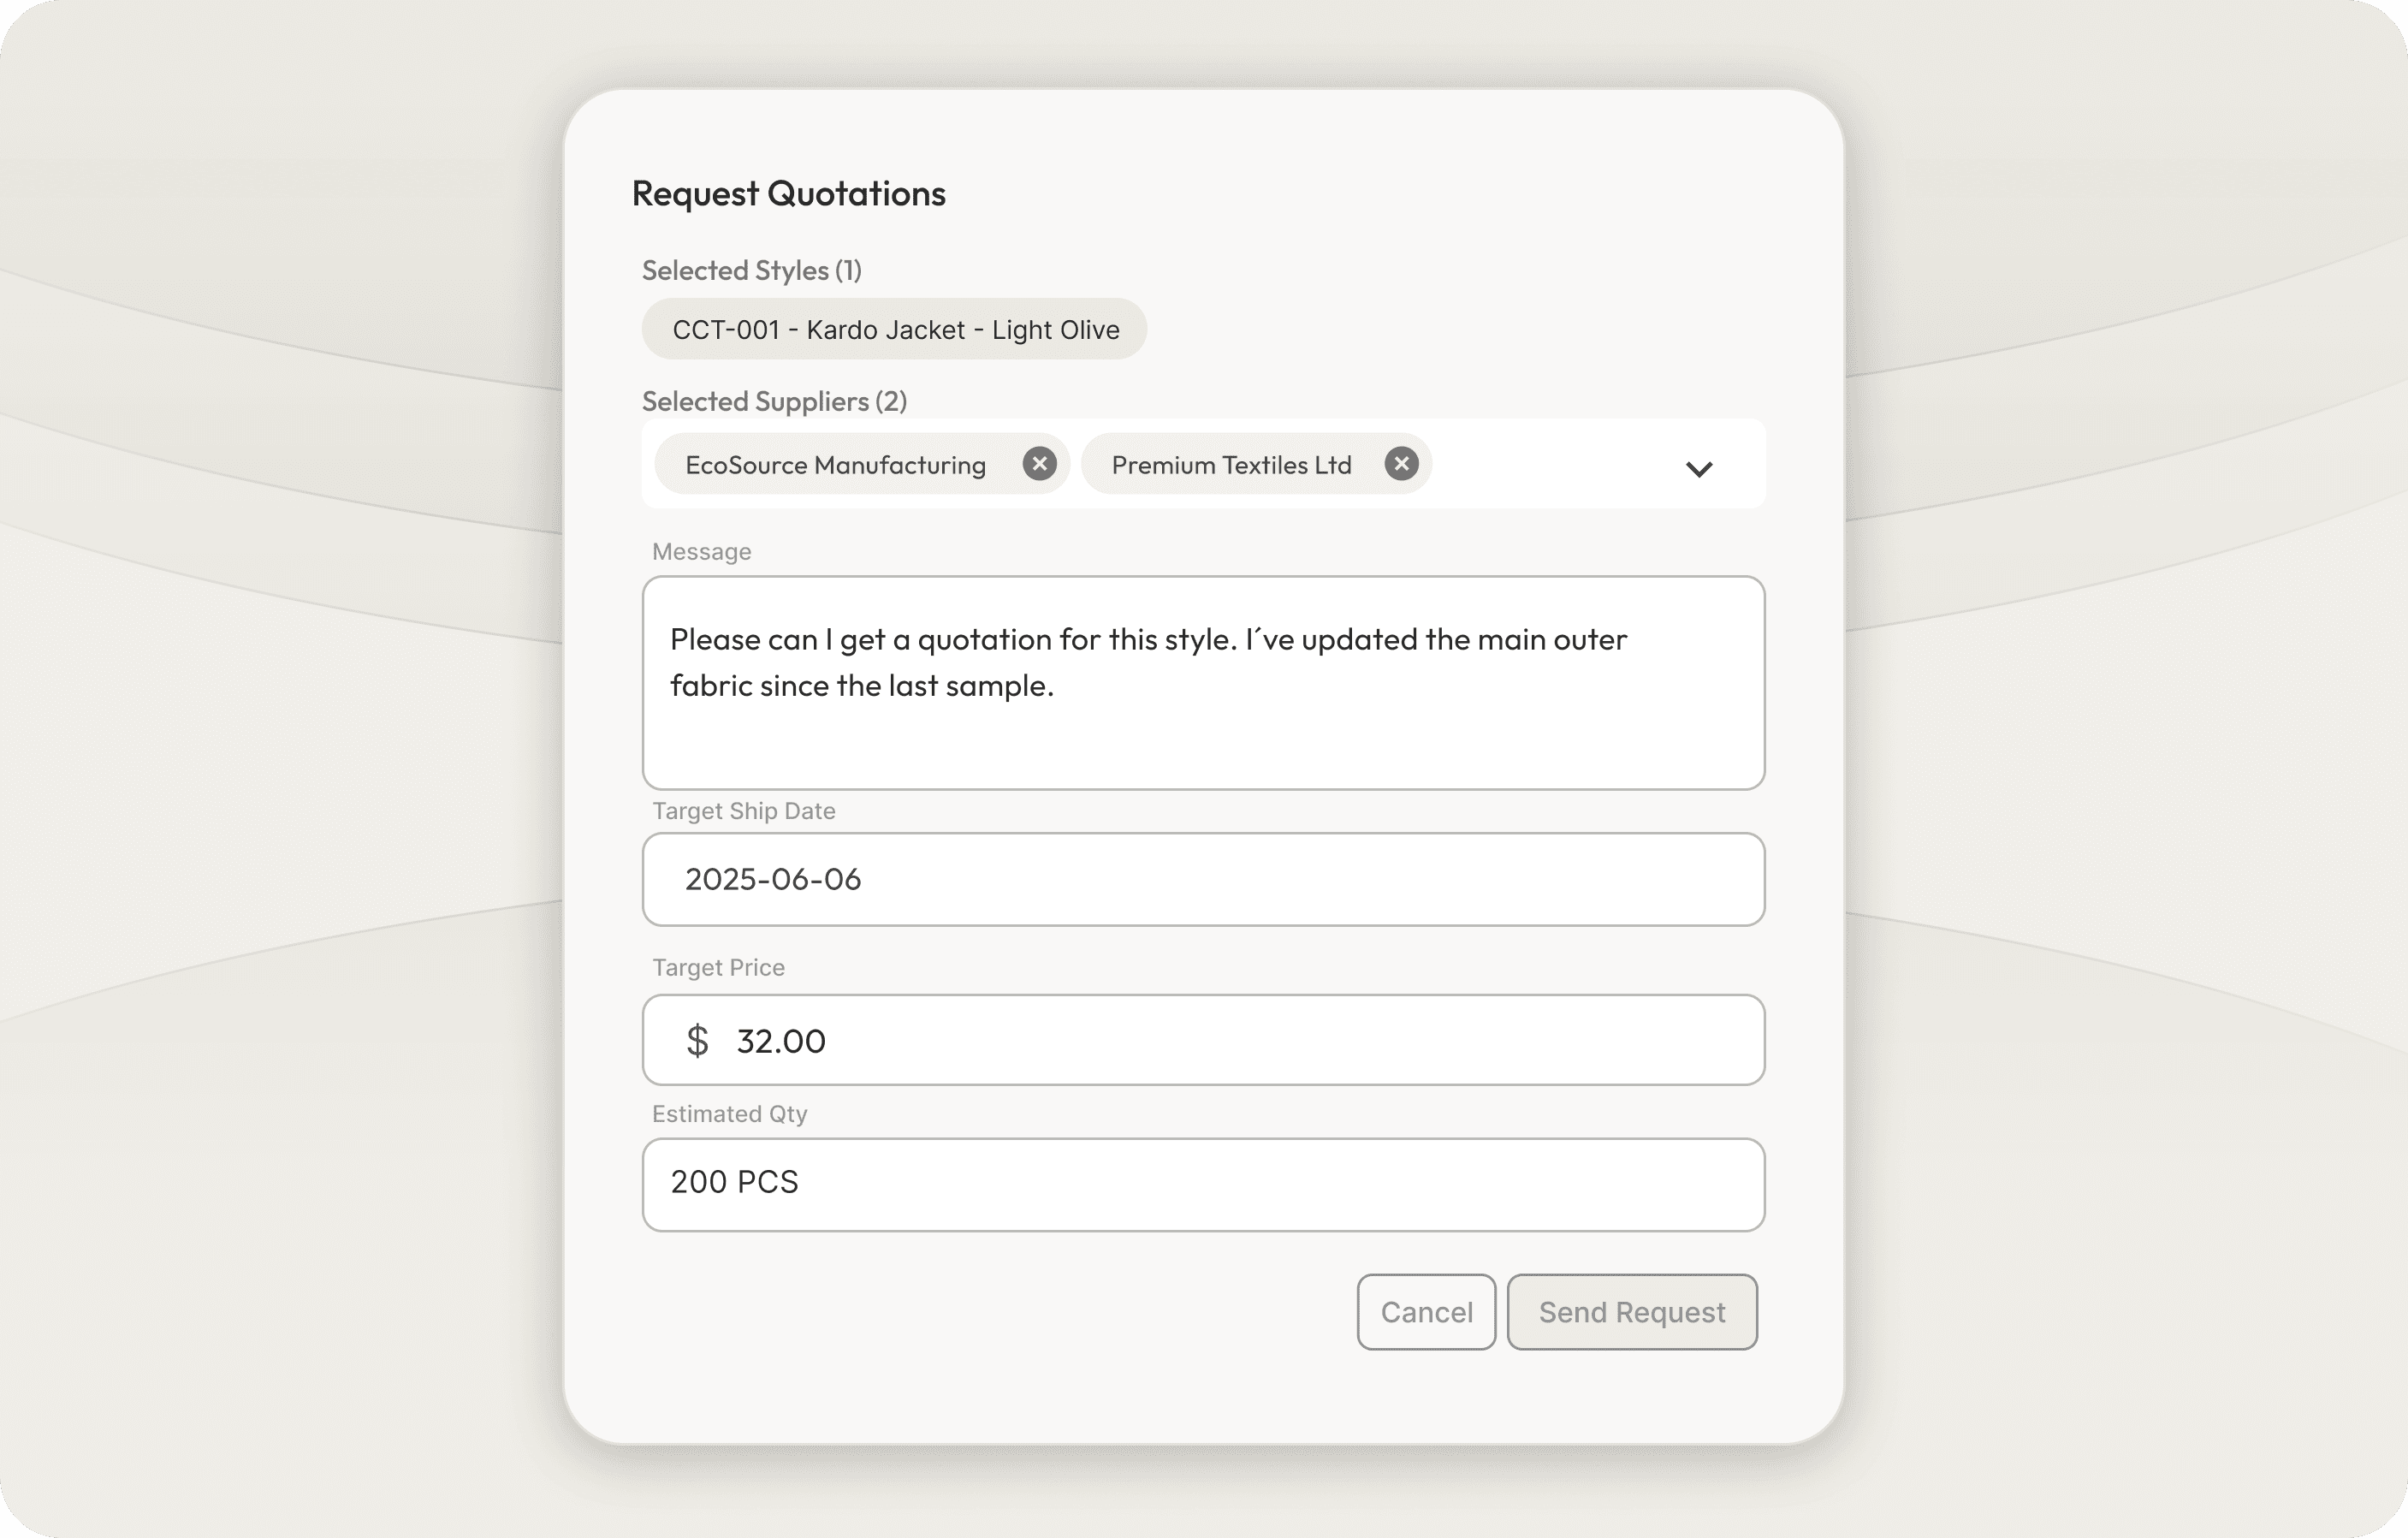The width and height of the screenshot is (2408, 1538).
Task: Click the dollar sign in Target Price
Action: pos(697,1041)
